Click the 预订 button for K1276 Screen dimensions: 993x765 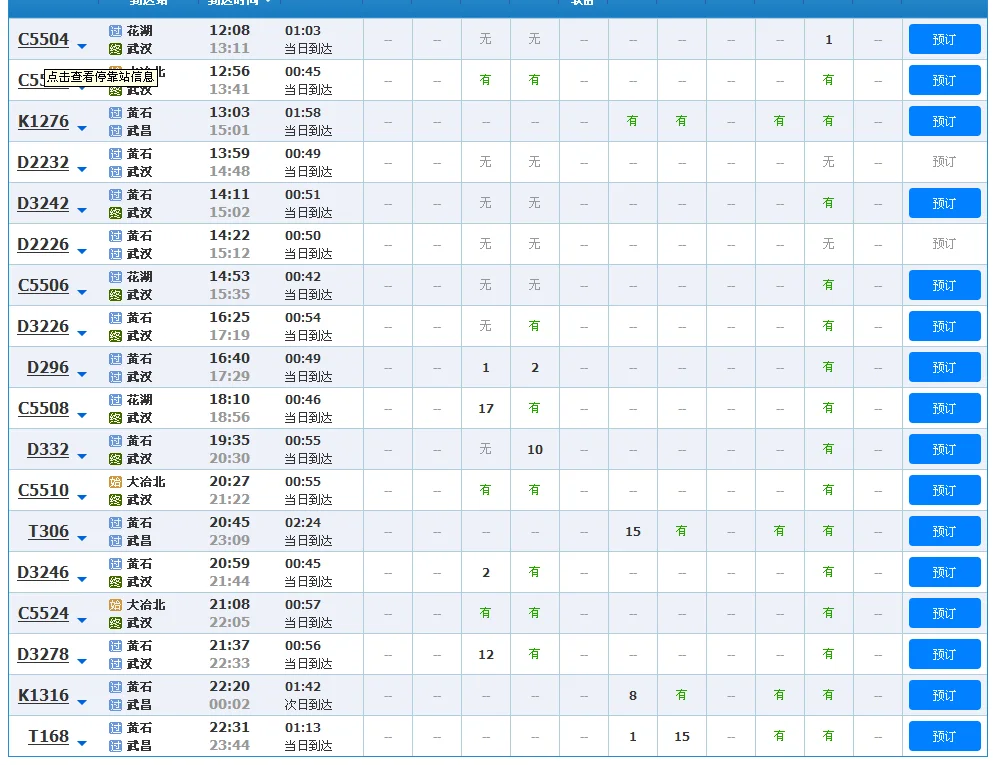tap(943, 120)
